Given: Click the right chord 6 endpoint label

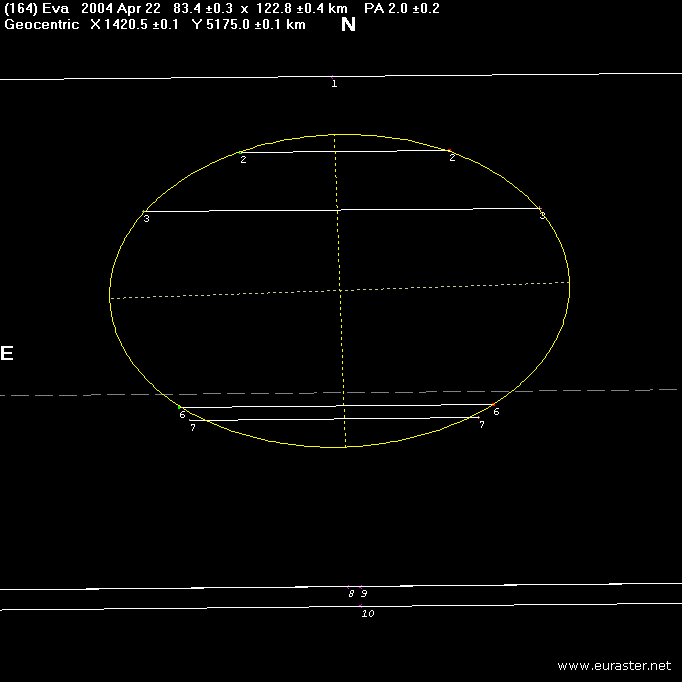Looking at the screenshot, I should point(496,412).
